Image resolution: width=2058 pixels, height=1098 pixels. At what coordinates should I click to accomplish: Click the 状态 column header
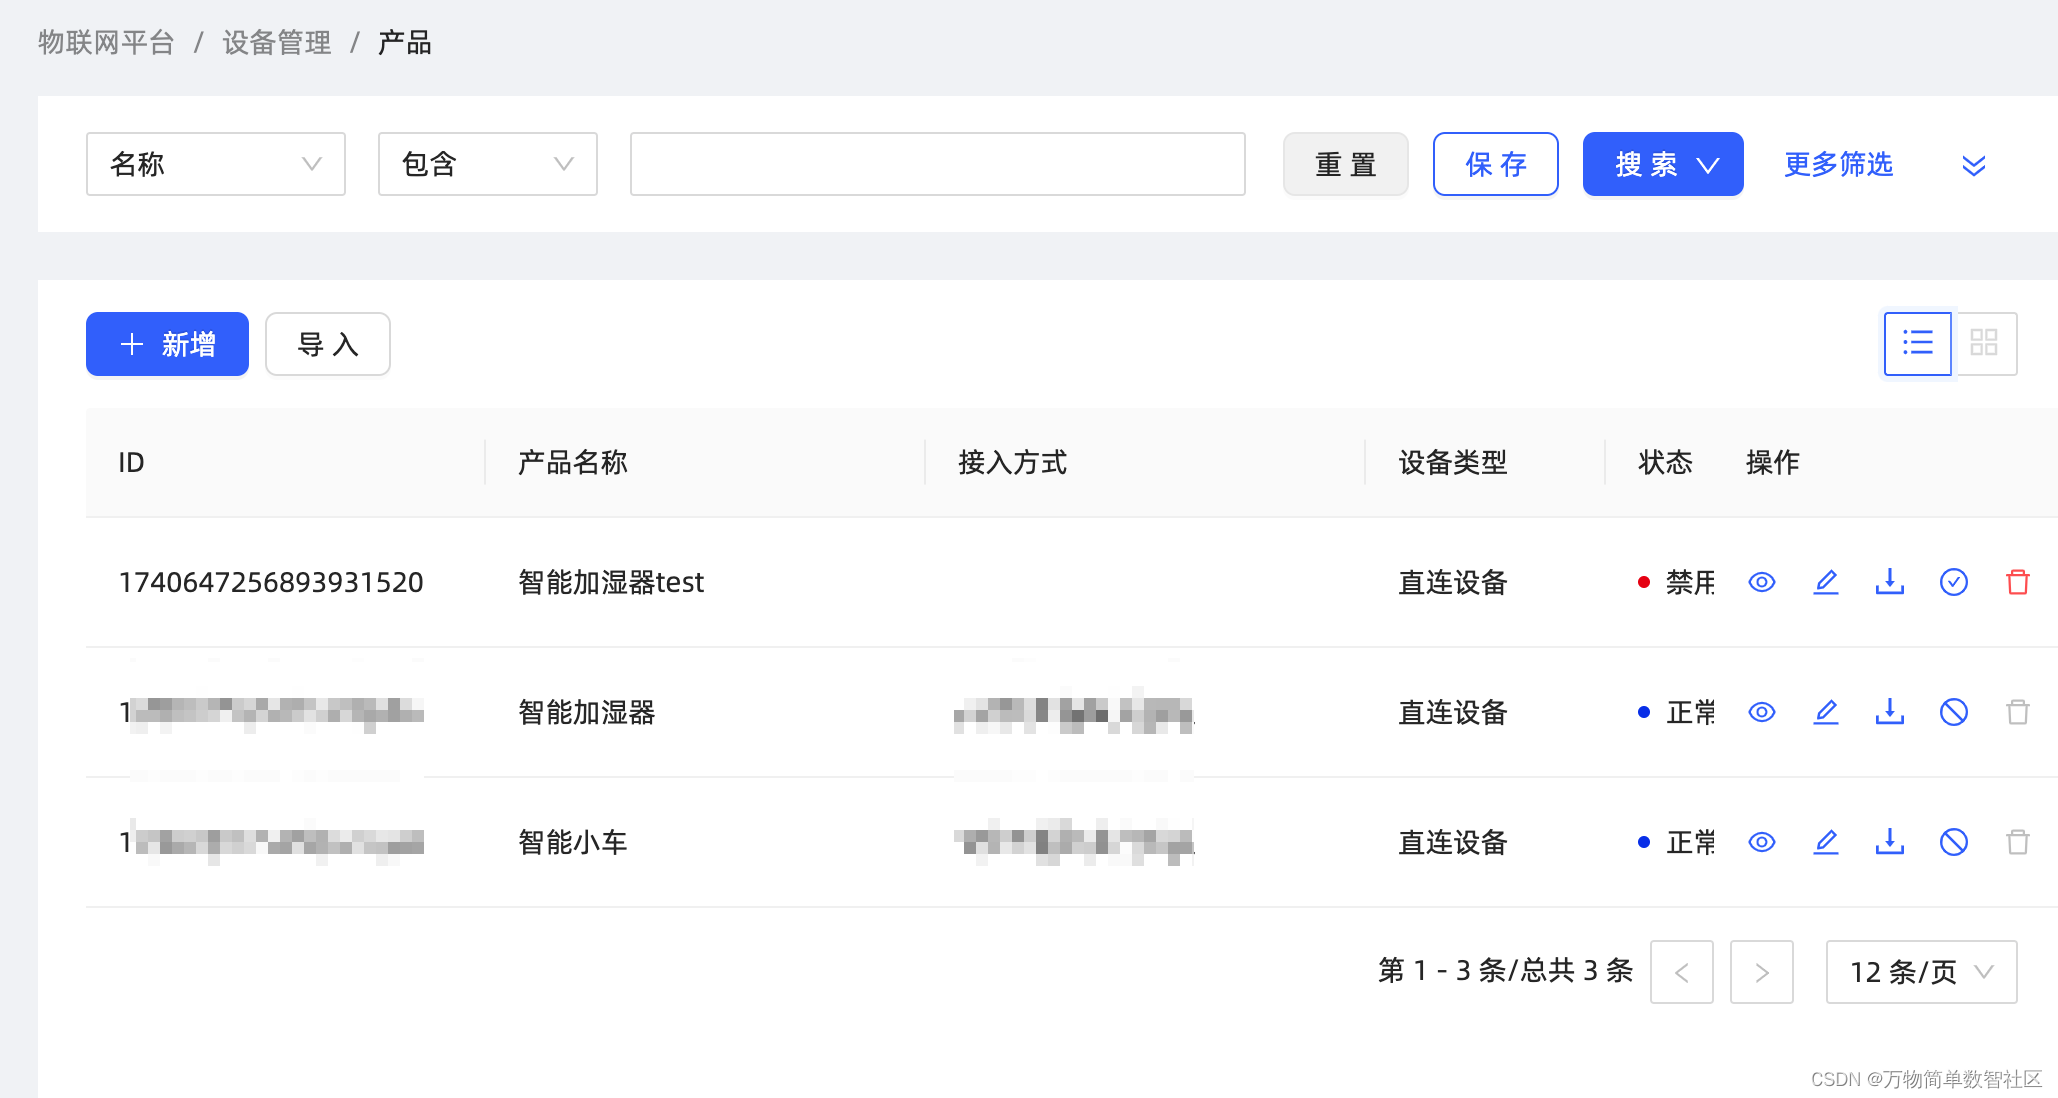[1666, 462]
